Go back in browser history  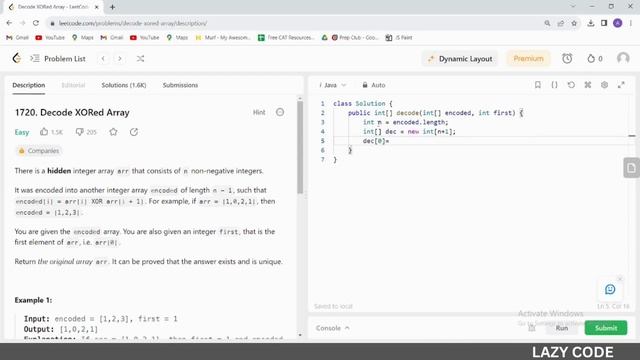[9, 23]
